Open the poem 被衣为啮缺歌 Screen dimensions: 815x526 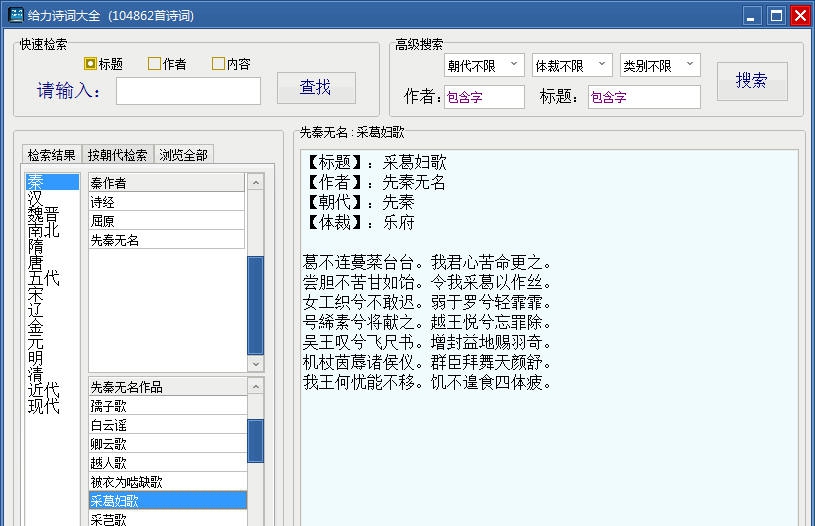point(167,482)
